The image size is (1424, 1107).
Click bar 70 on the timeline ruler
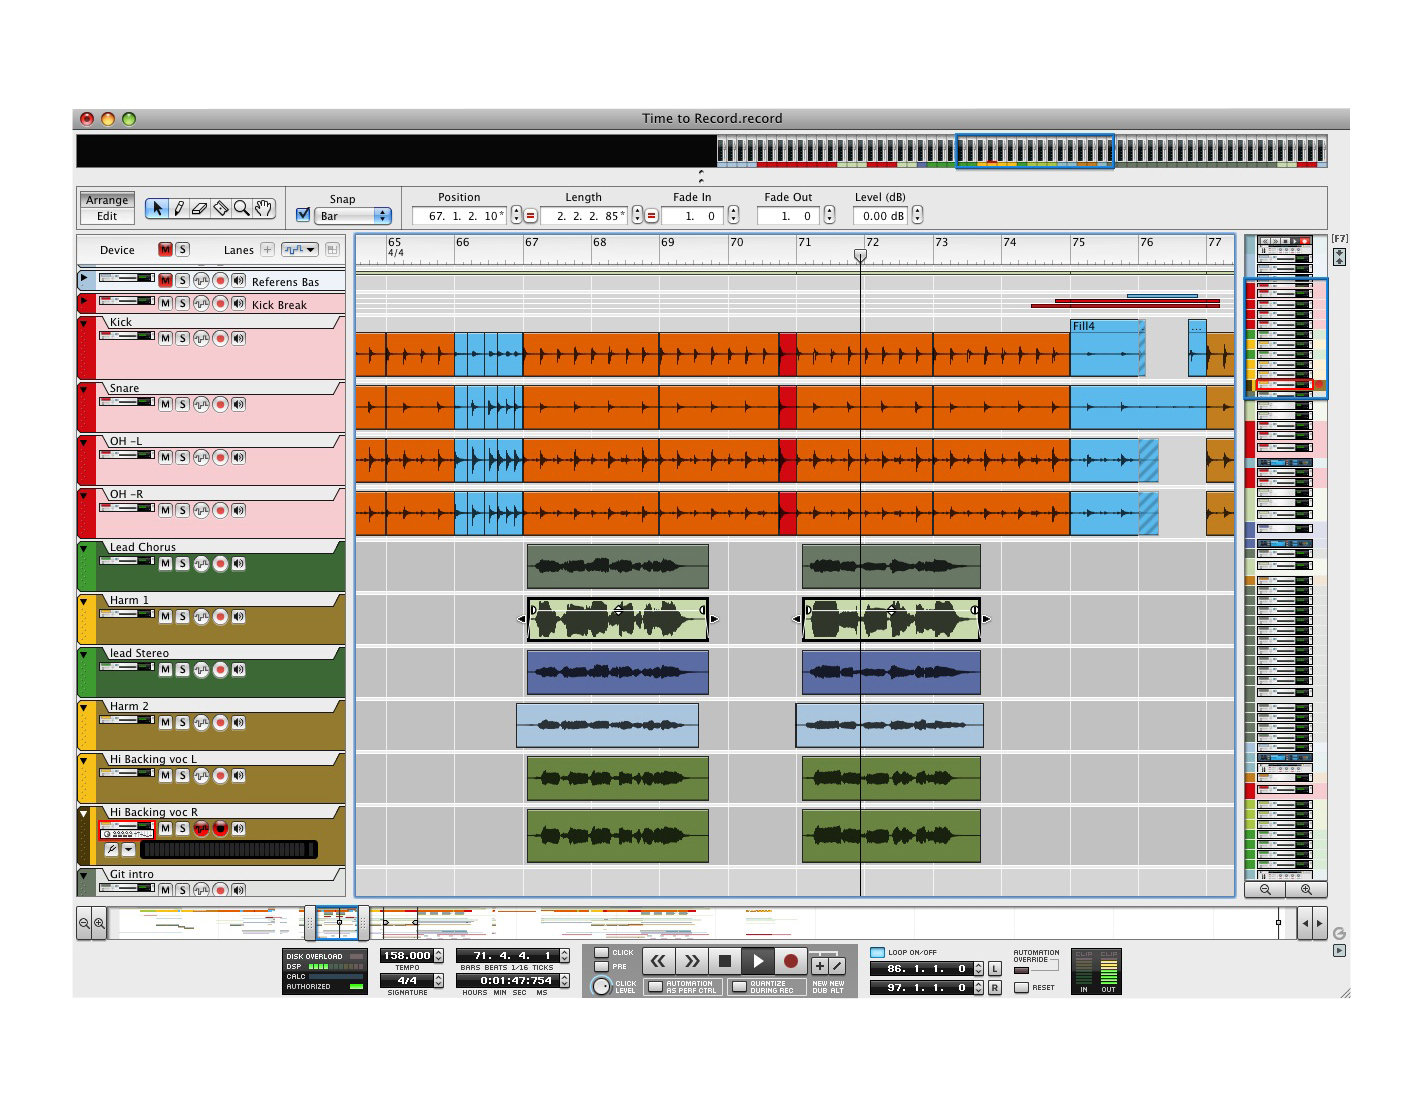coord(737,243)
